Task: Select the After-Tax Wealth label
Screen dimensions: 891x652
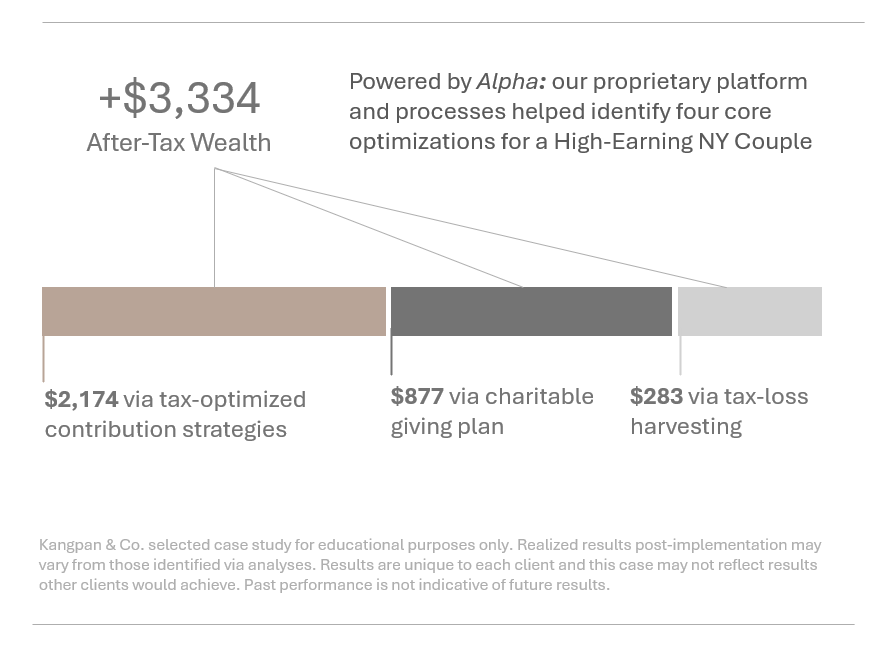Action: 179,143
